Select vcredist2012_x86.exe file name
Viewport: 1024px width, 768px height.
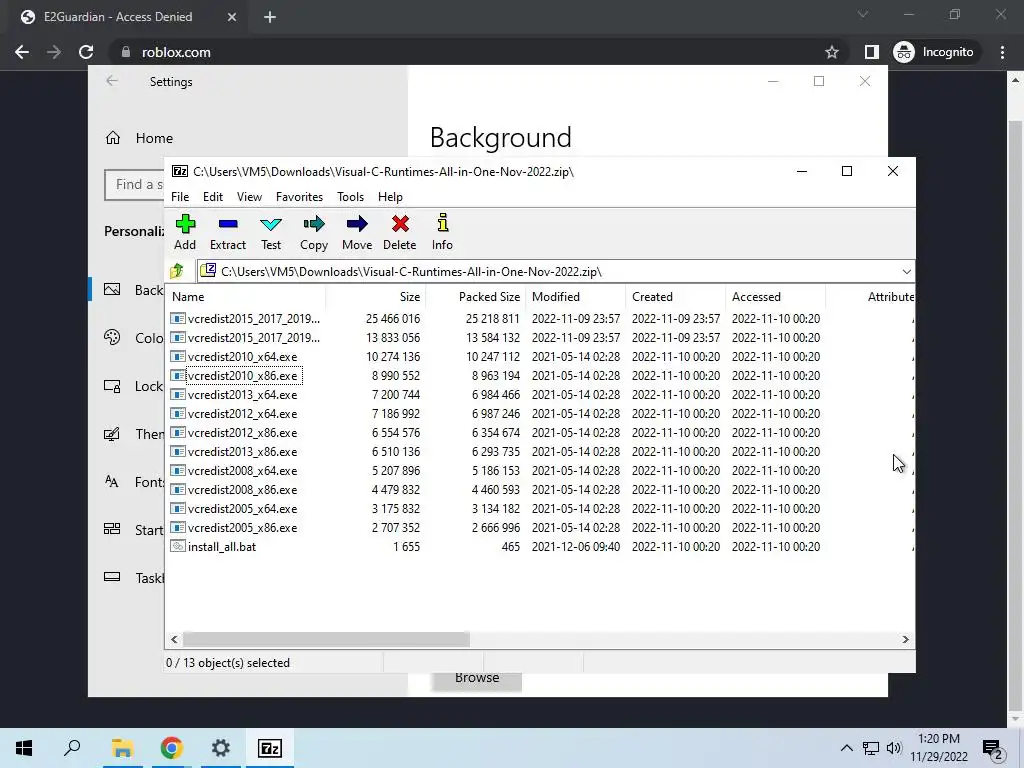pyautogui.click(x=242, y=432)
